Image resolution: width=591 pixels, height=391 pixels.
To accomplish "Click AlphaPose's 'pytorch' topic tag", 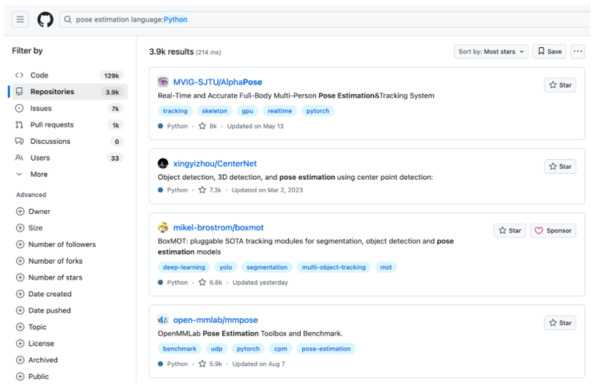I will [318, 111].
